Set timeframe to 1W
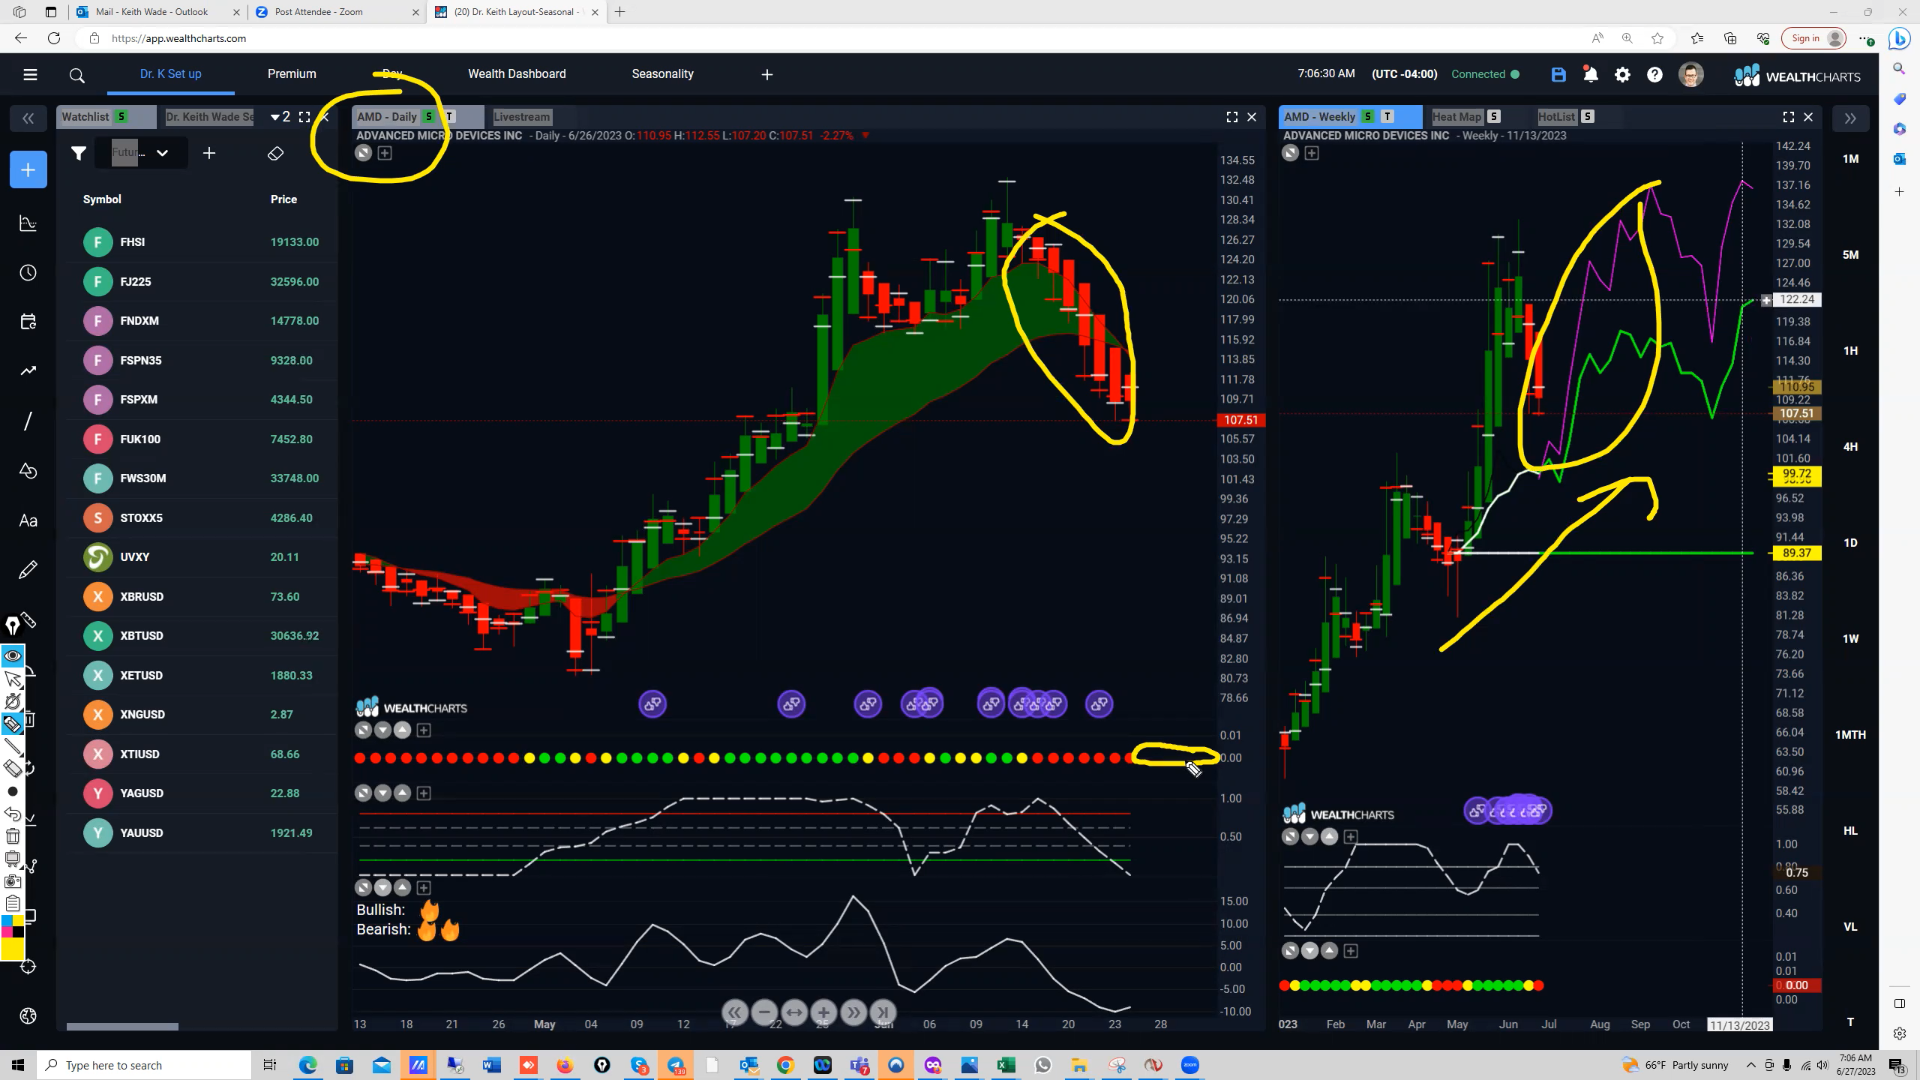This screenshot has width=1920, height=1080. pos(1851,639)
